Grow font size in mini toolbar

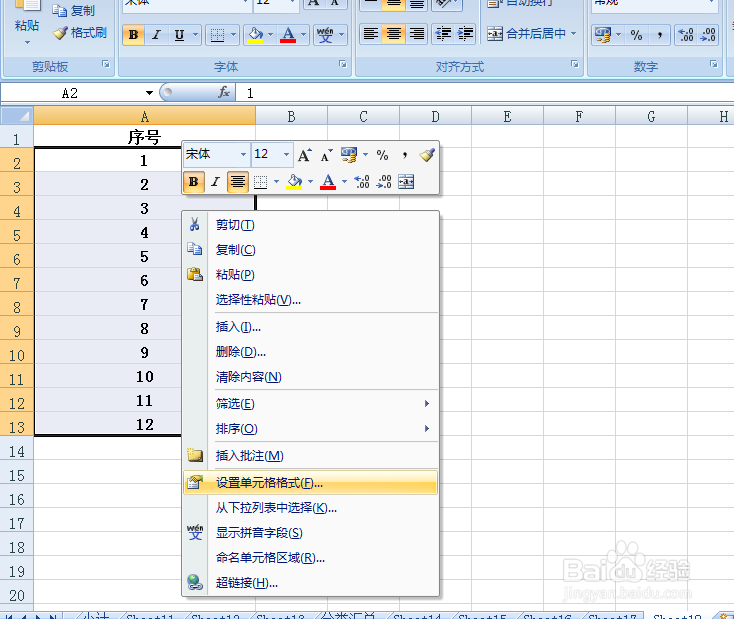pos(305,155)
